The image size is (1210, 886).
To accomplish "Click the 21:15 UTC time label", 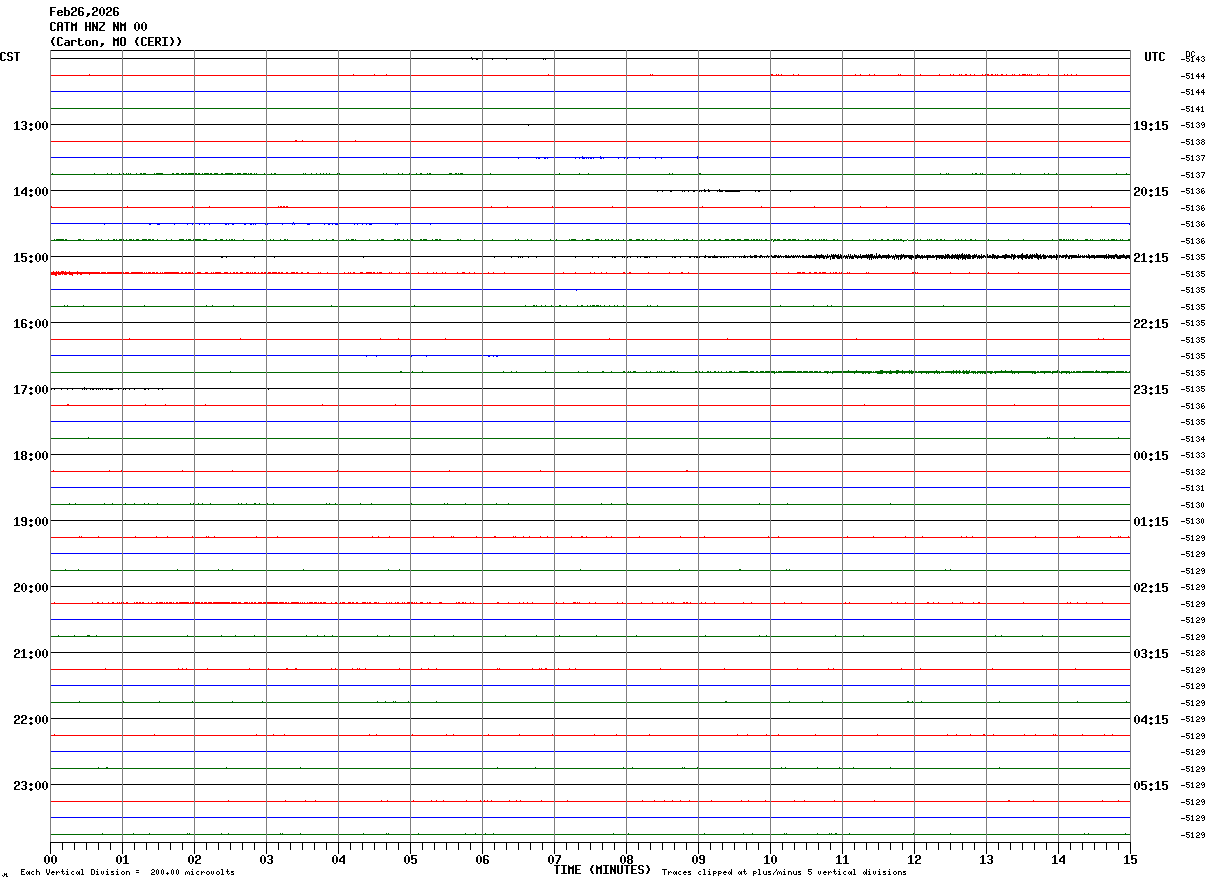I will click(x=1150, y=258).
